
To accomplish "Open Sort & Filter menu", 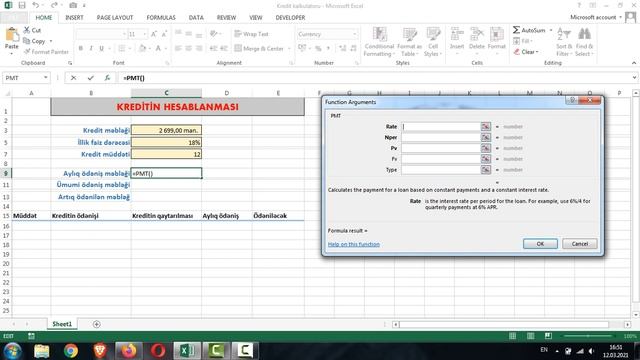I will pyautogui.click(x=564, y=42).
